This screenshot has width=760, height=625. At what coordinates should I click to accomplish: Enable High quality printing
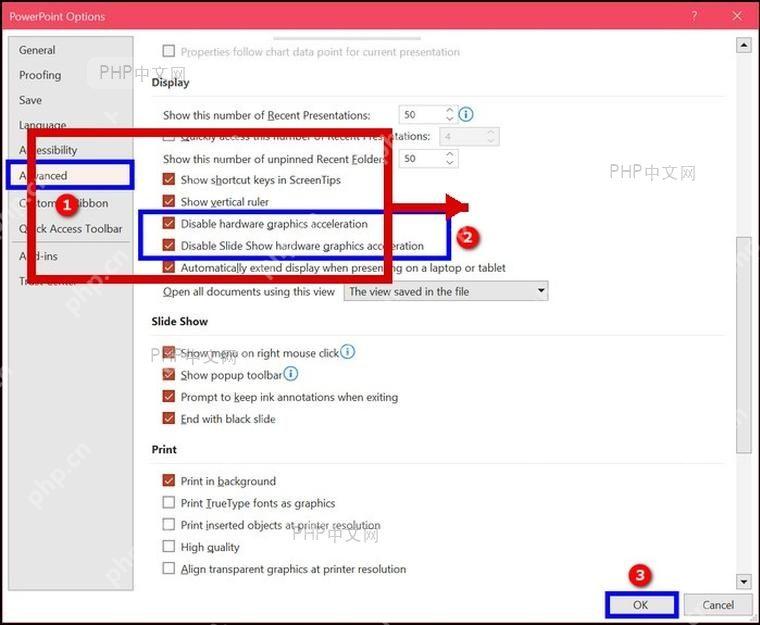169,546
